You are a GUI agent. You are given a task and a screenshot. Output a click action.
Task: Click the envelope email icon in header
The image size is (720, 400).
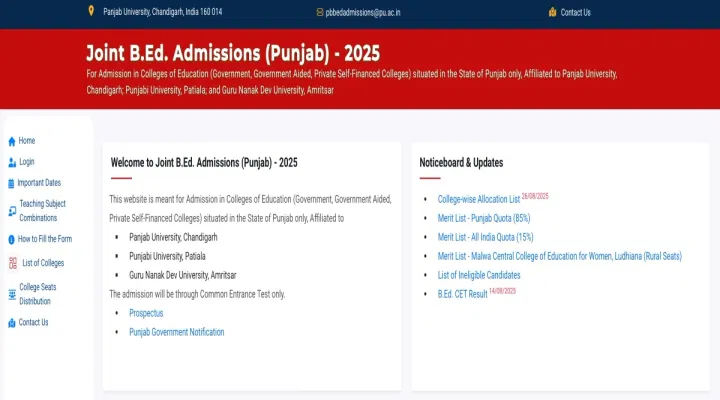pos(320,12)
